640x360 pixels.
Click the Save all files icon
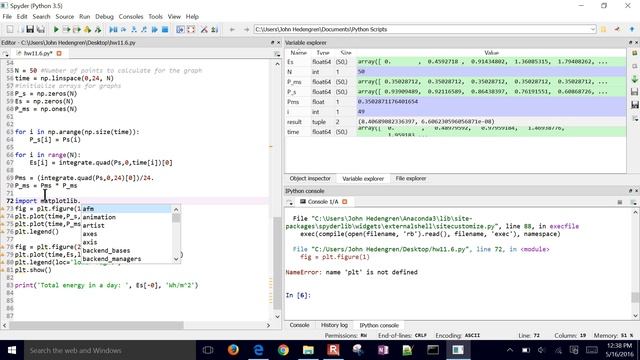(40, 29)
